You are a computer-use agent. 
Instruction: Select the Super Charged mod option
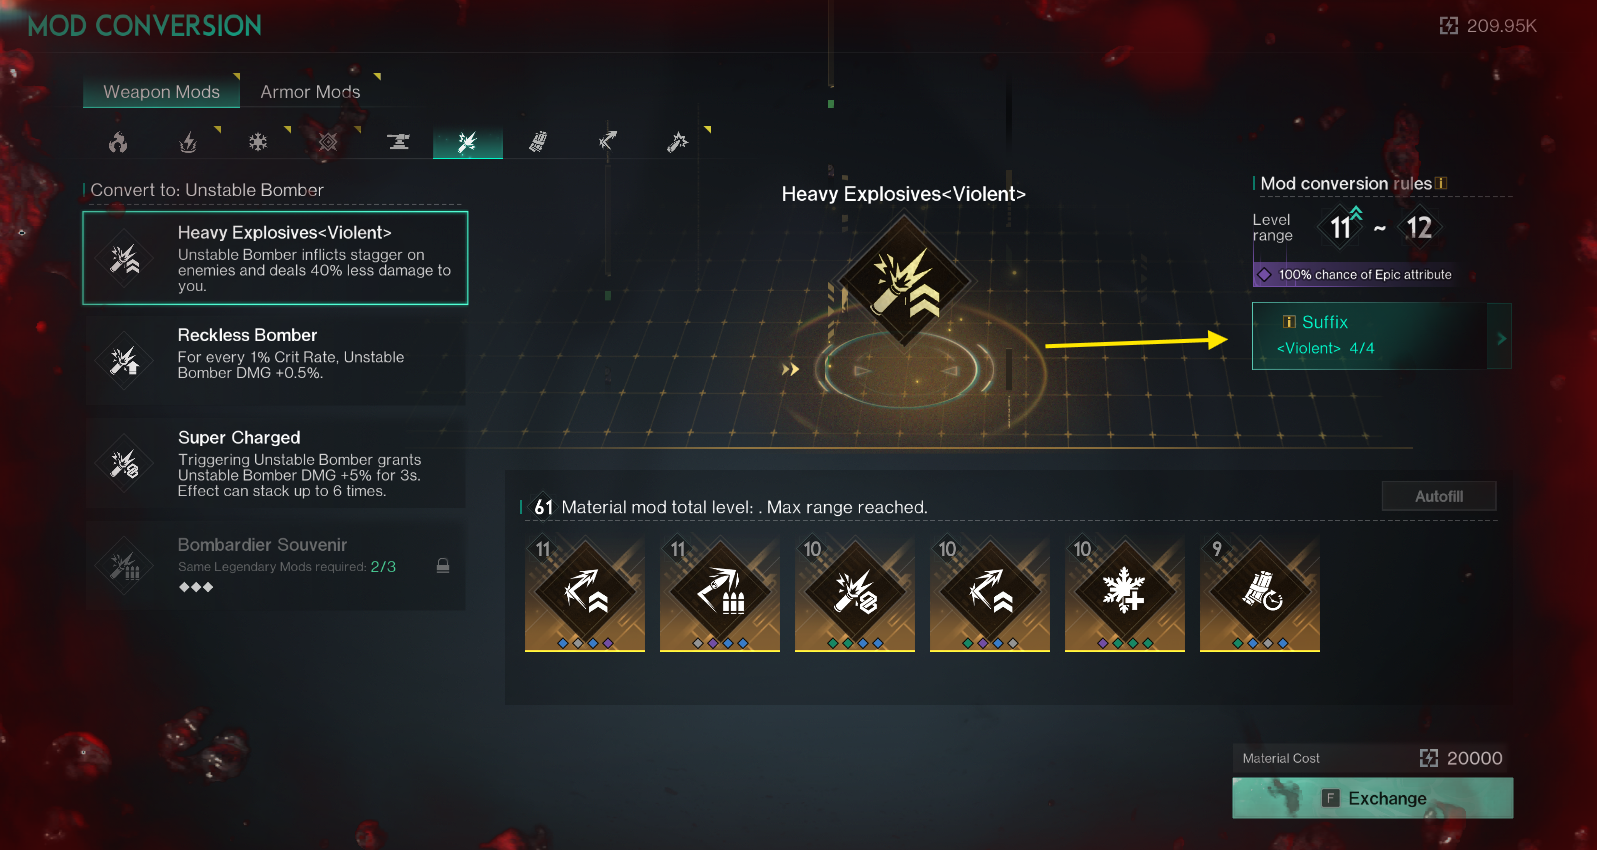275,463
